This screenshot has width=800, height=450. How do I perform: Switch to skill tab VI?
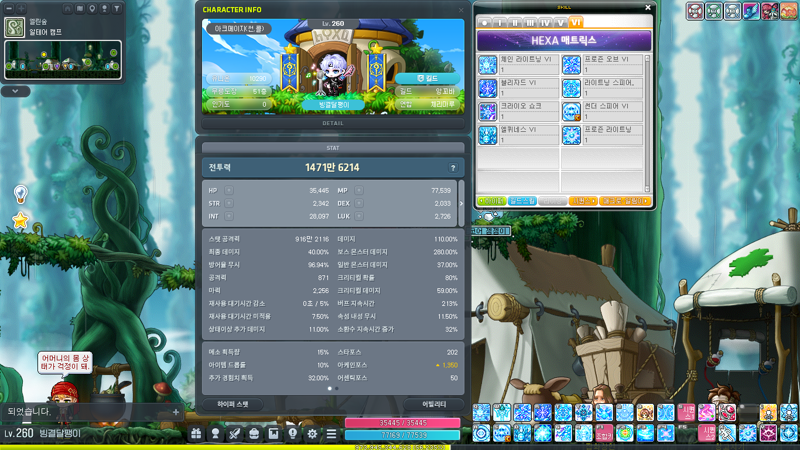pyautogui.click(x=576, y=22)
